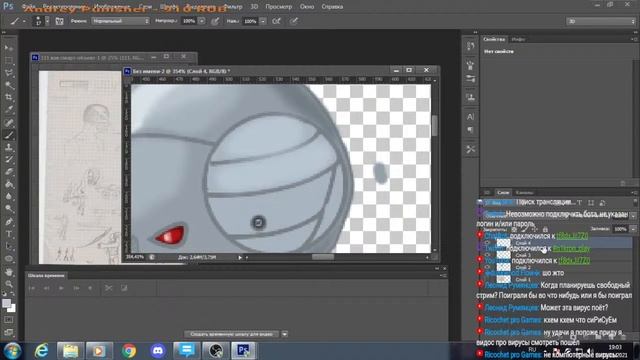
Task: Toggle Quick Mask mode
Action: [x=9, y=320]
